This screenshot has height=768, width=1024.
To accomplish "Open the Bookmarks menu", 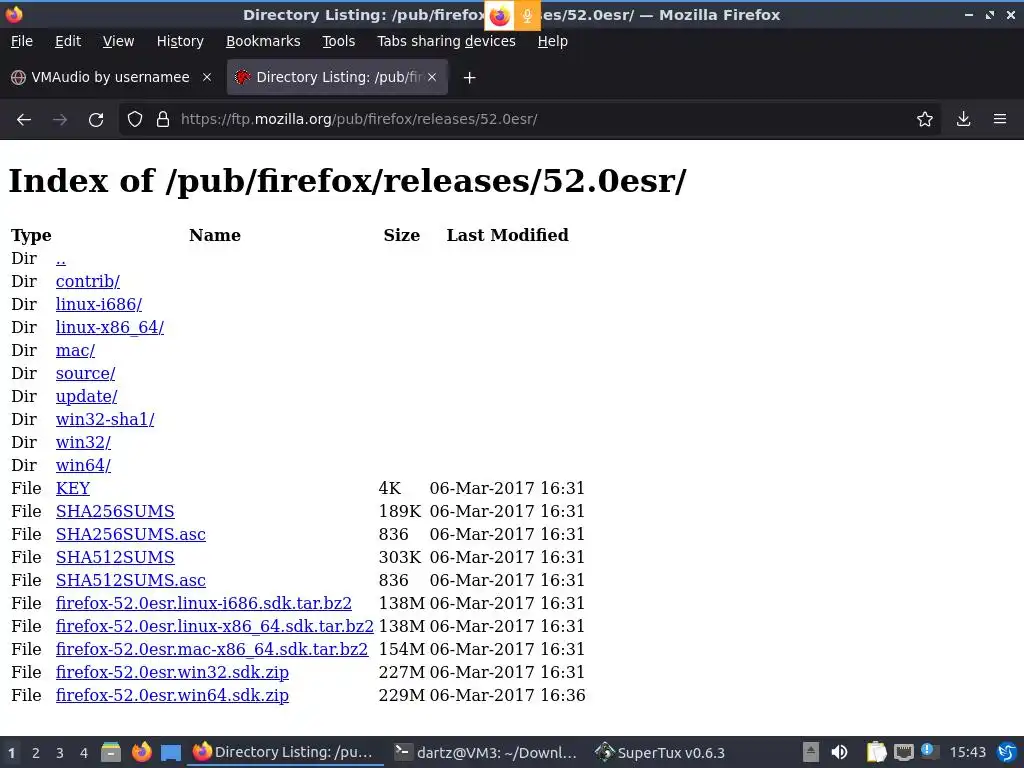I will 263,41.
